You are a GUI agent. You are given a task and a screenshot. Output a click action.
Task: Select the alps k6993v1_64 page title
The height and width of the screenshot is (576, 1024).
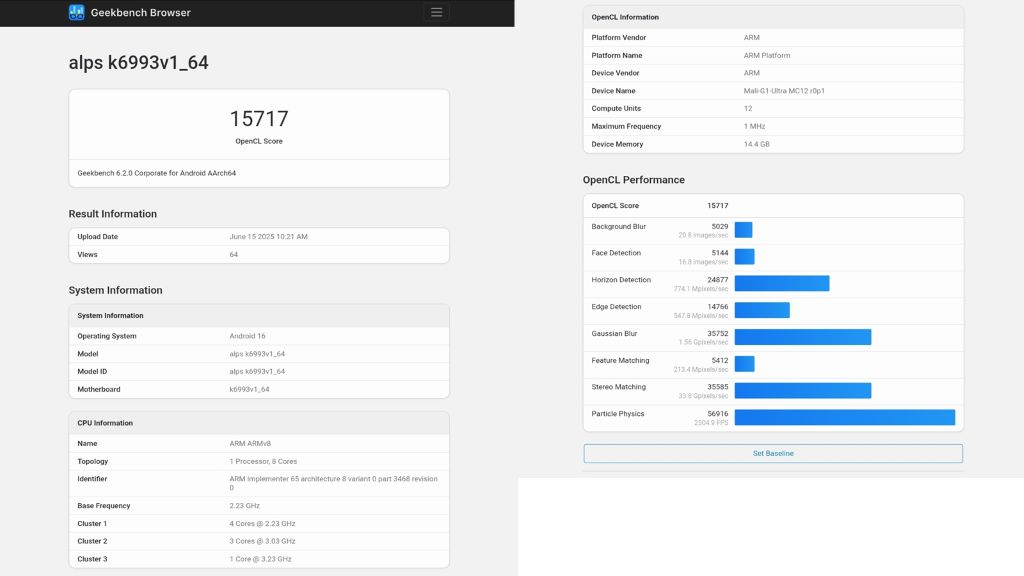(x=138, y=63)
